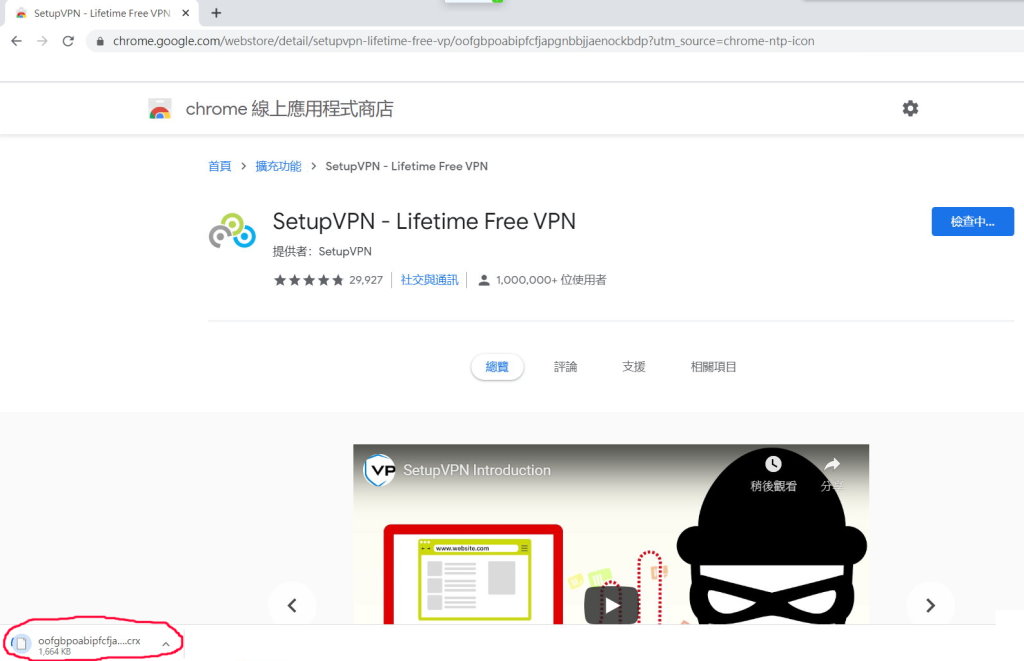Click the VP channel logo in the video

point(379,470)
